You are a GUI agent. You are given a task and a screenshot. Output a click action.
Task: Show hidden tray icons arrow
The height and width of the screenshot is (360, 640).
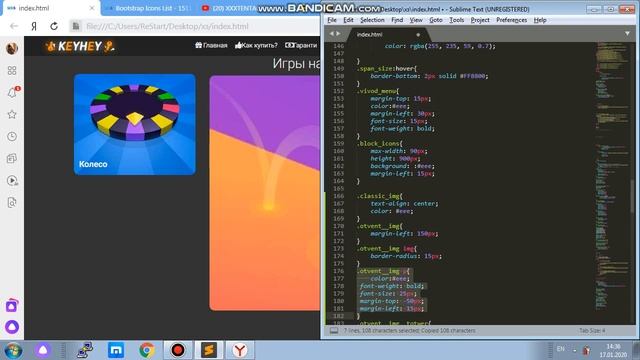point(574,350)
